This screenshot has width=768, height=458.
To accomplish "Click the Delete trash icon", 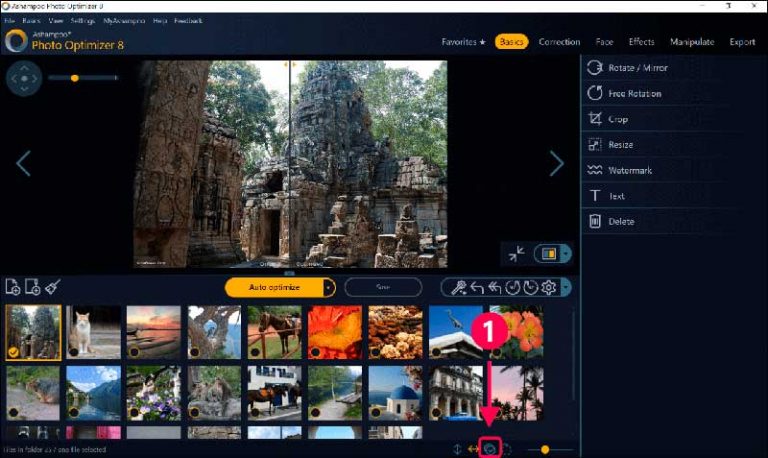I will [594, 221].
